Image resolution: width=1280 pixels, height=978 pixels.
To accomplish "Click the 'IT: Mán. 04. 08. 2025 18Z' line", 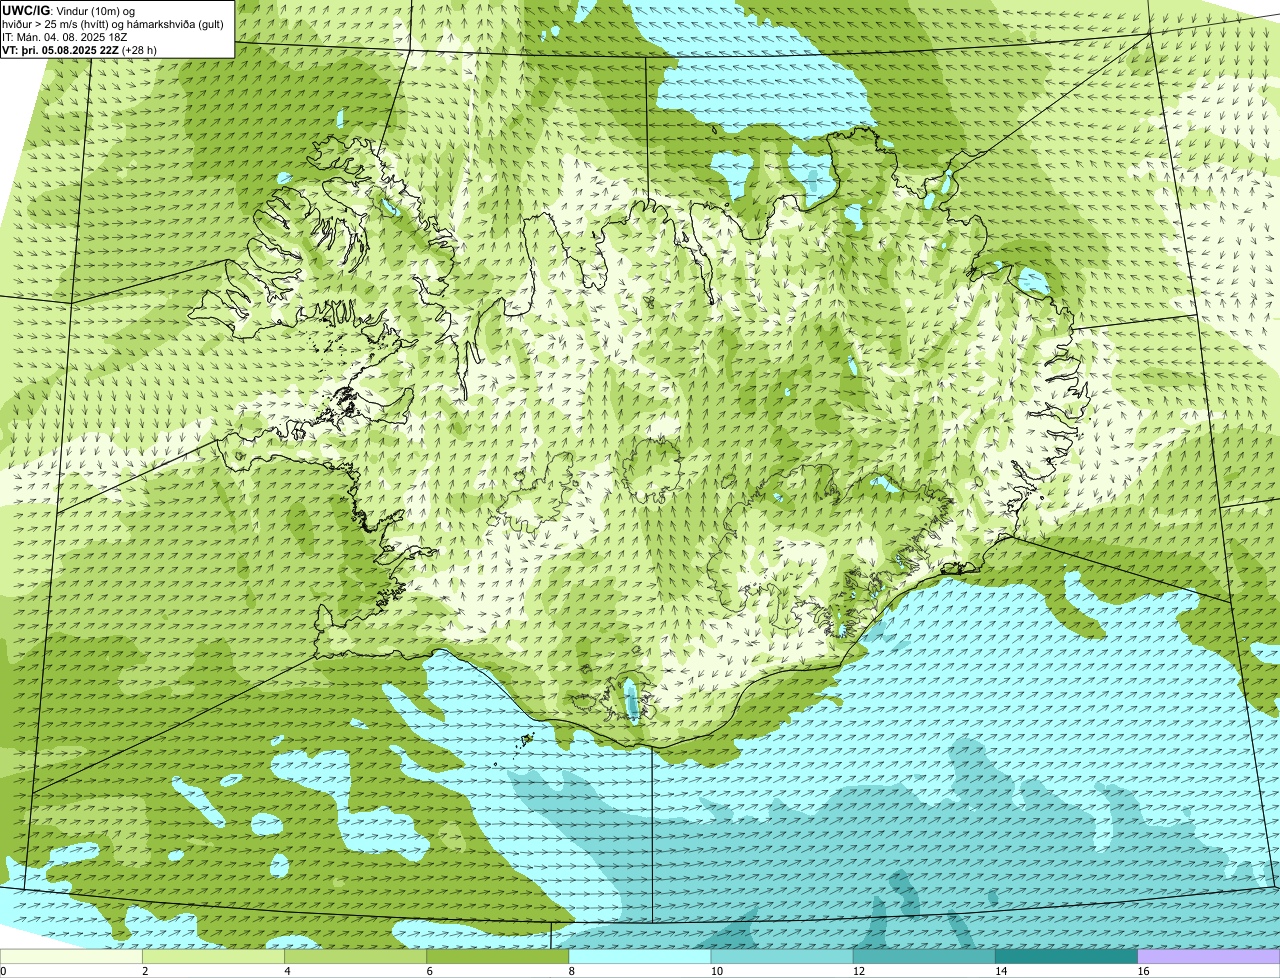I will (65, 37).
